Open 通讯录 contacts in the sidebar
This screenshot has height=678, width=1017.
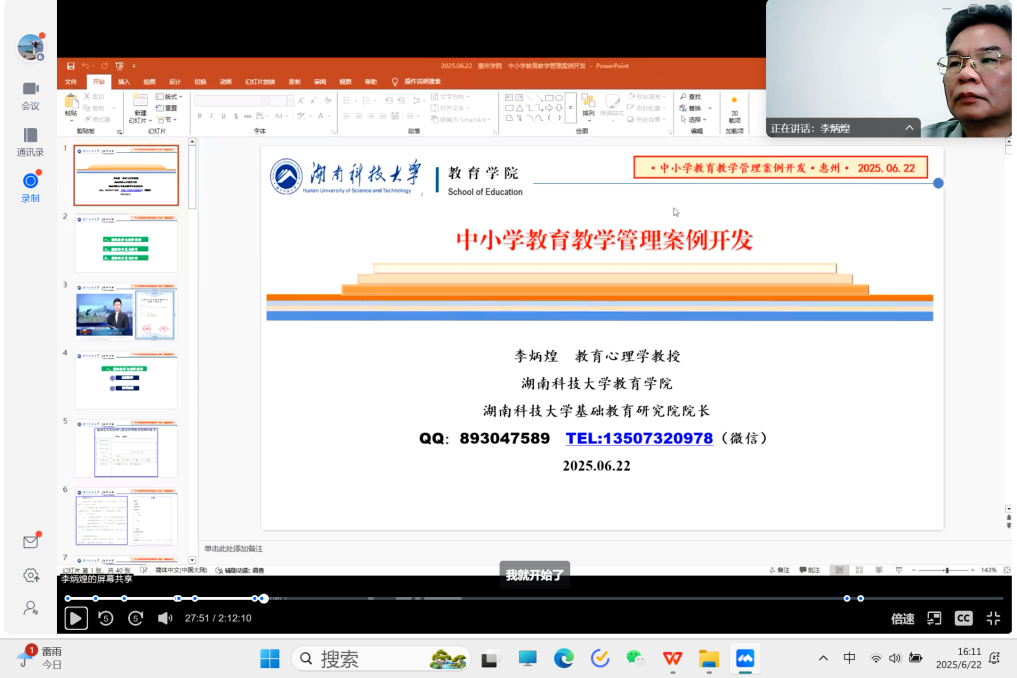30,141
